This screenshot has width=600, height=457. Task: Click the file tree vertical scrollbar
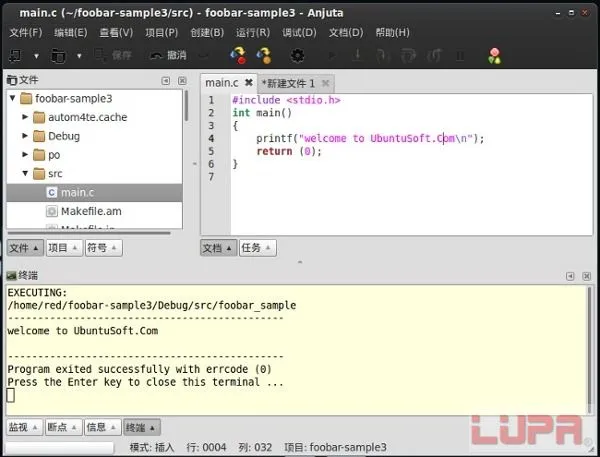(186, 106)
